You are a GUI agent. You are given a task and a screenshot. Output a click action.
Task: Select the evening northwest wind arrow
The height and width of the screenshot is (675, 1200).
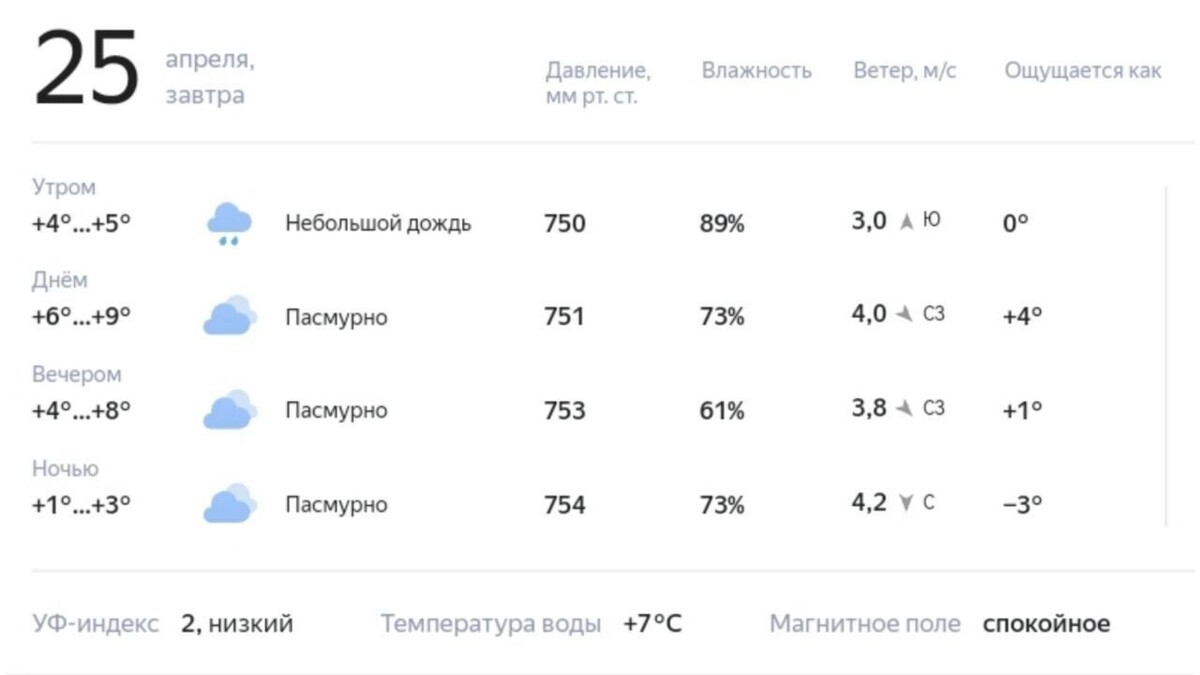(x=903, y=407)
